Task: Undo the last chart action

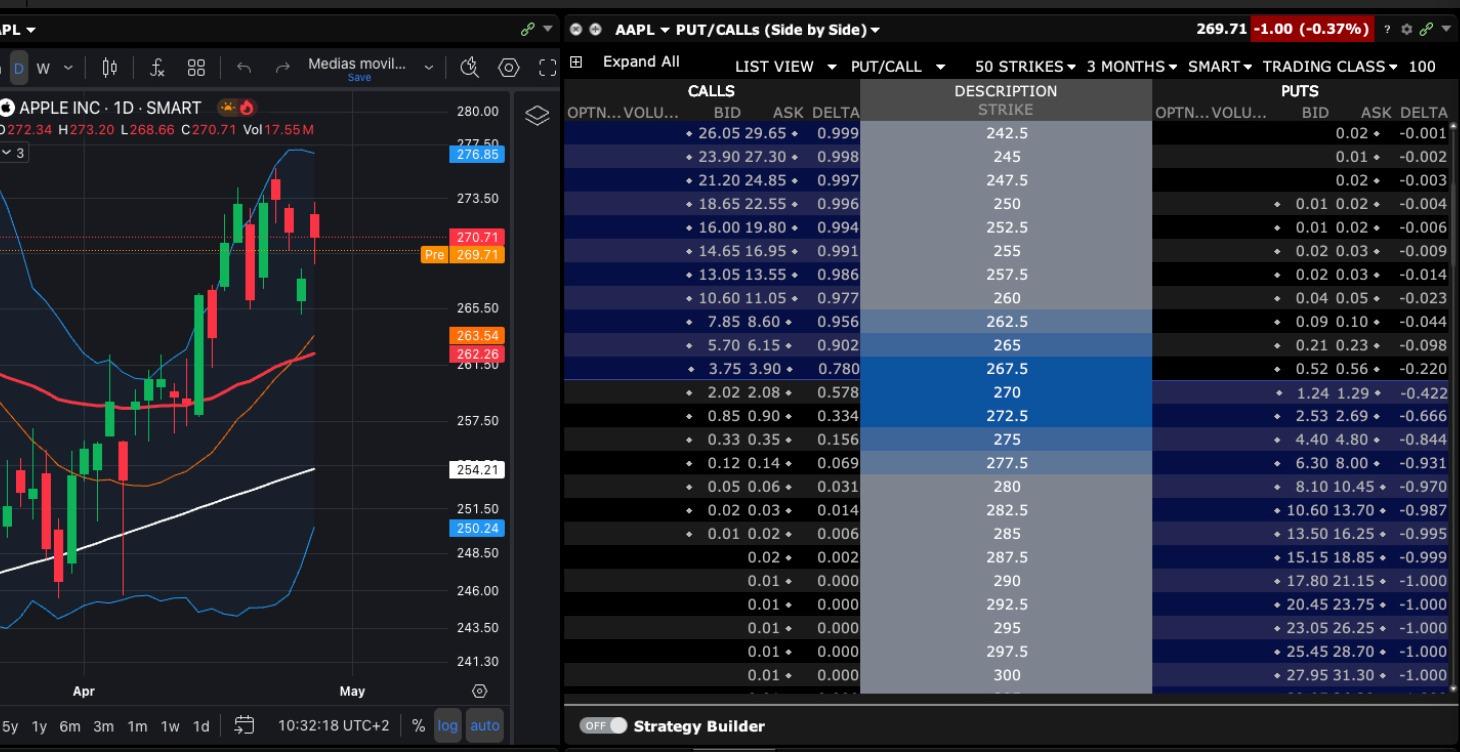Action: [244, 68]
